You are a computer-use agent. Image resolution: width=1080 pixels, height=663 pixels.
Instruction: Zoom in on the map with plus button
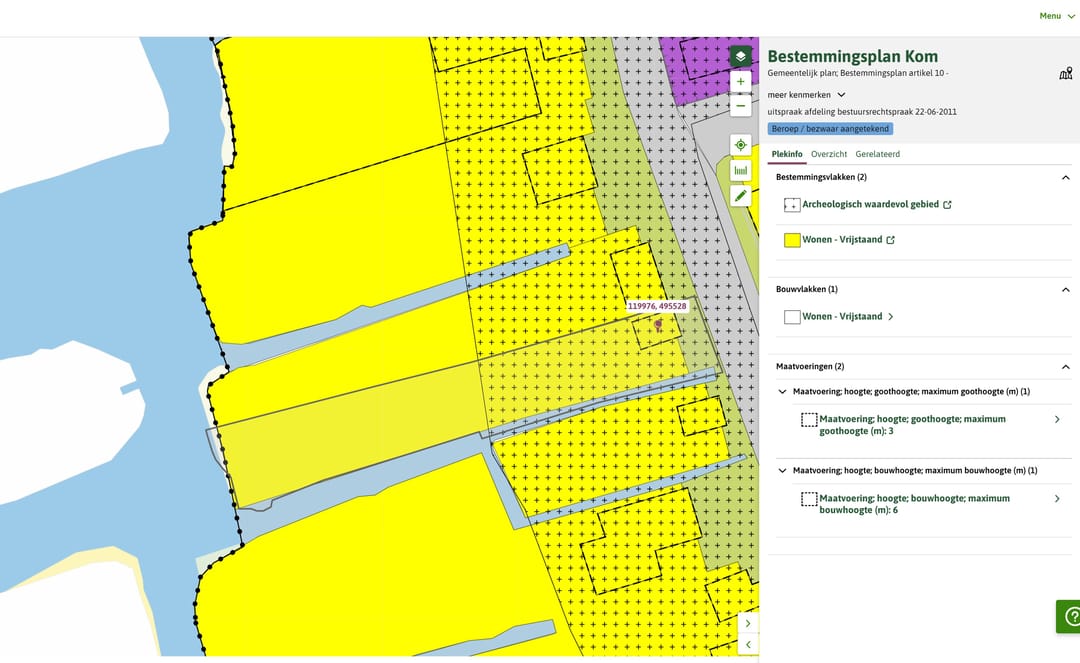tap(740, 82)
